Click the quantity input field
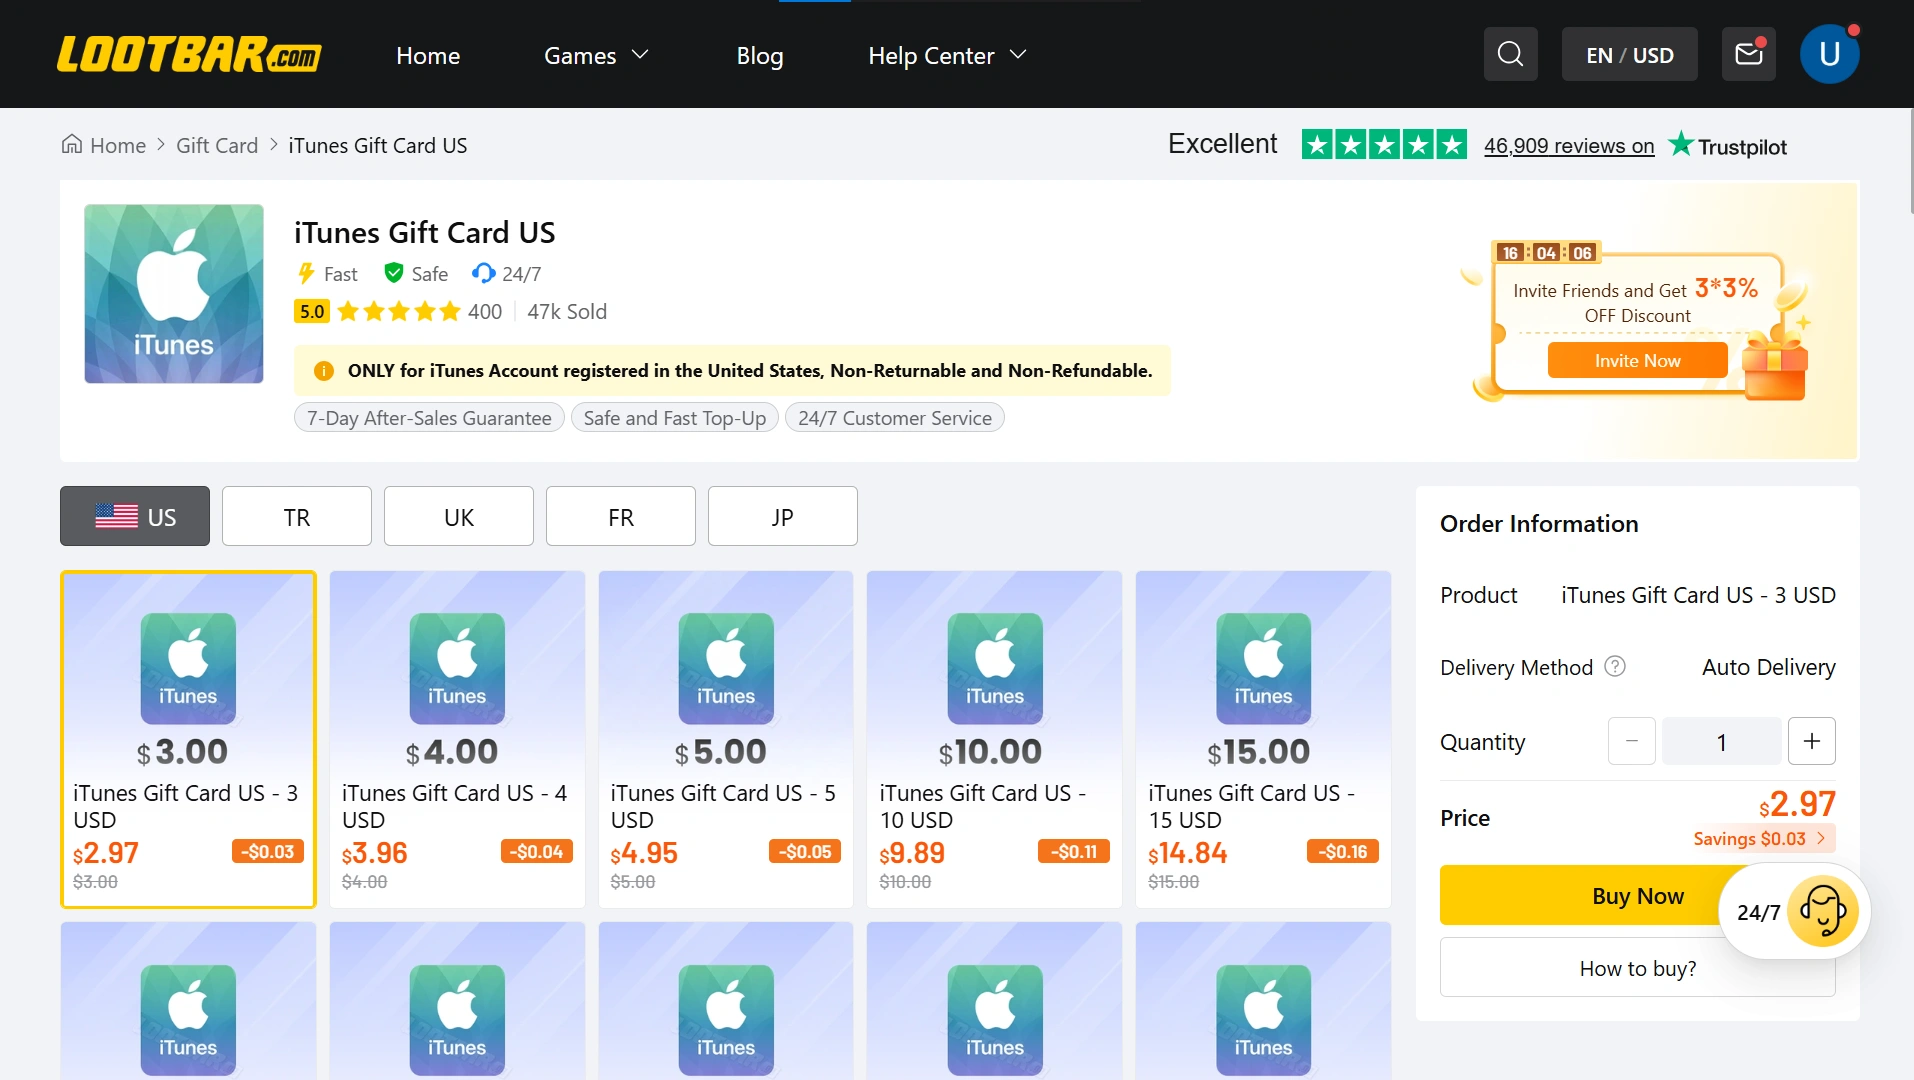 click(1721, 741)
